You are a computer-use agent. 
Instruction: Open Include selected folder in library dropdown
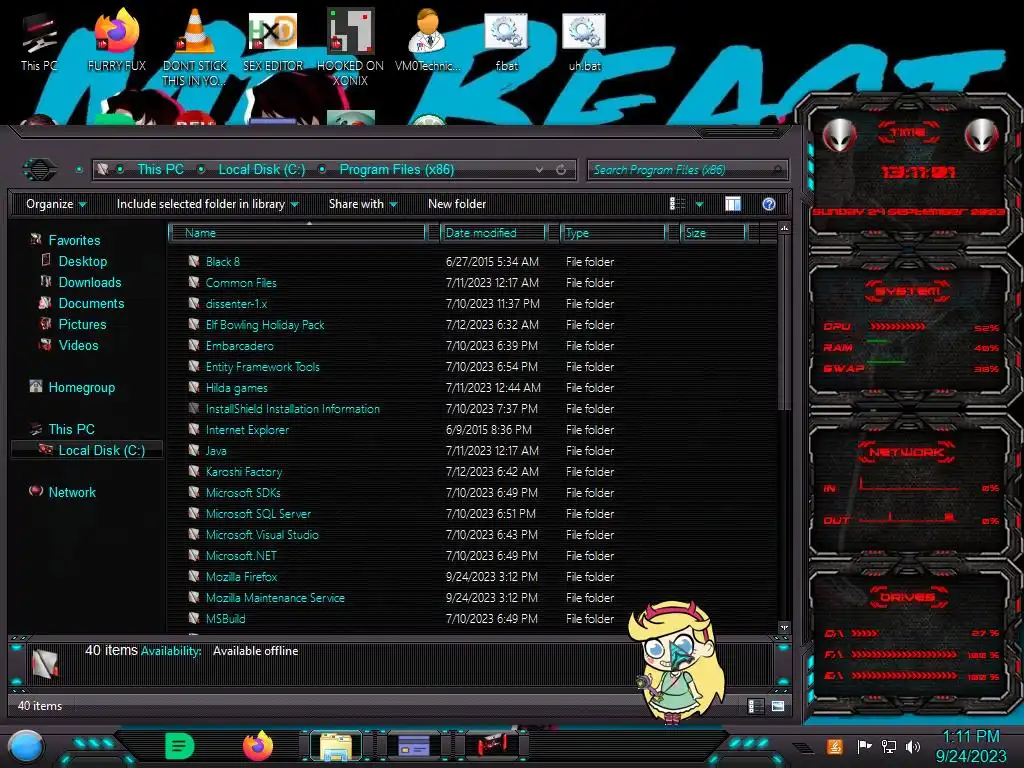coord(207,204)
